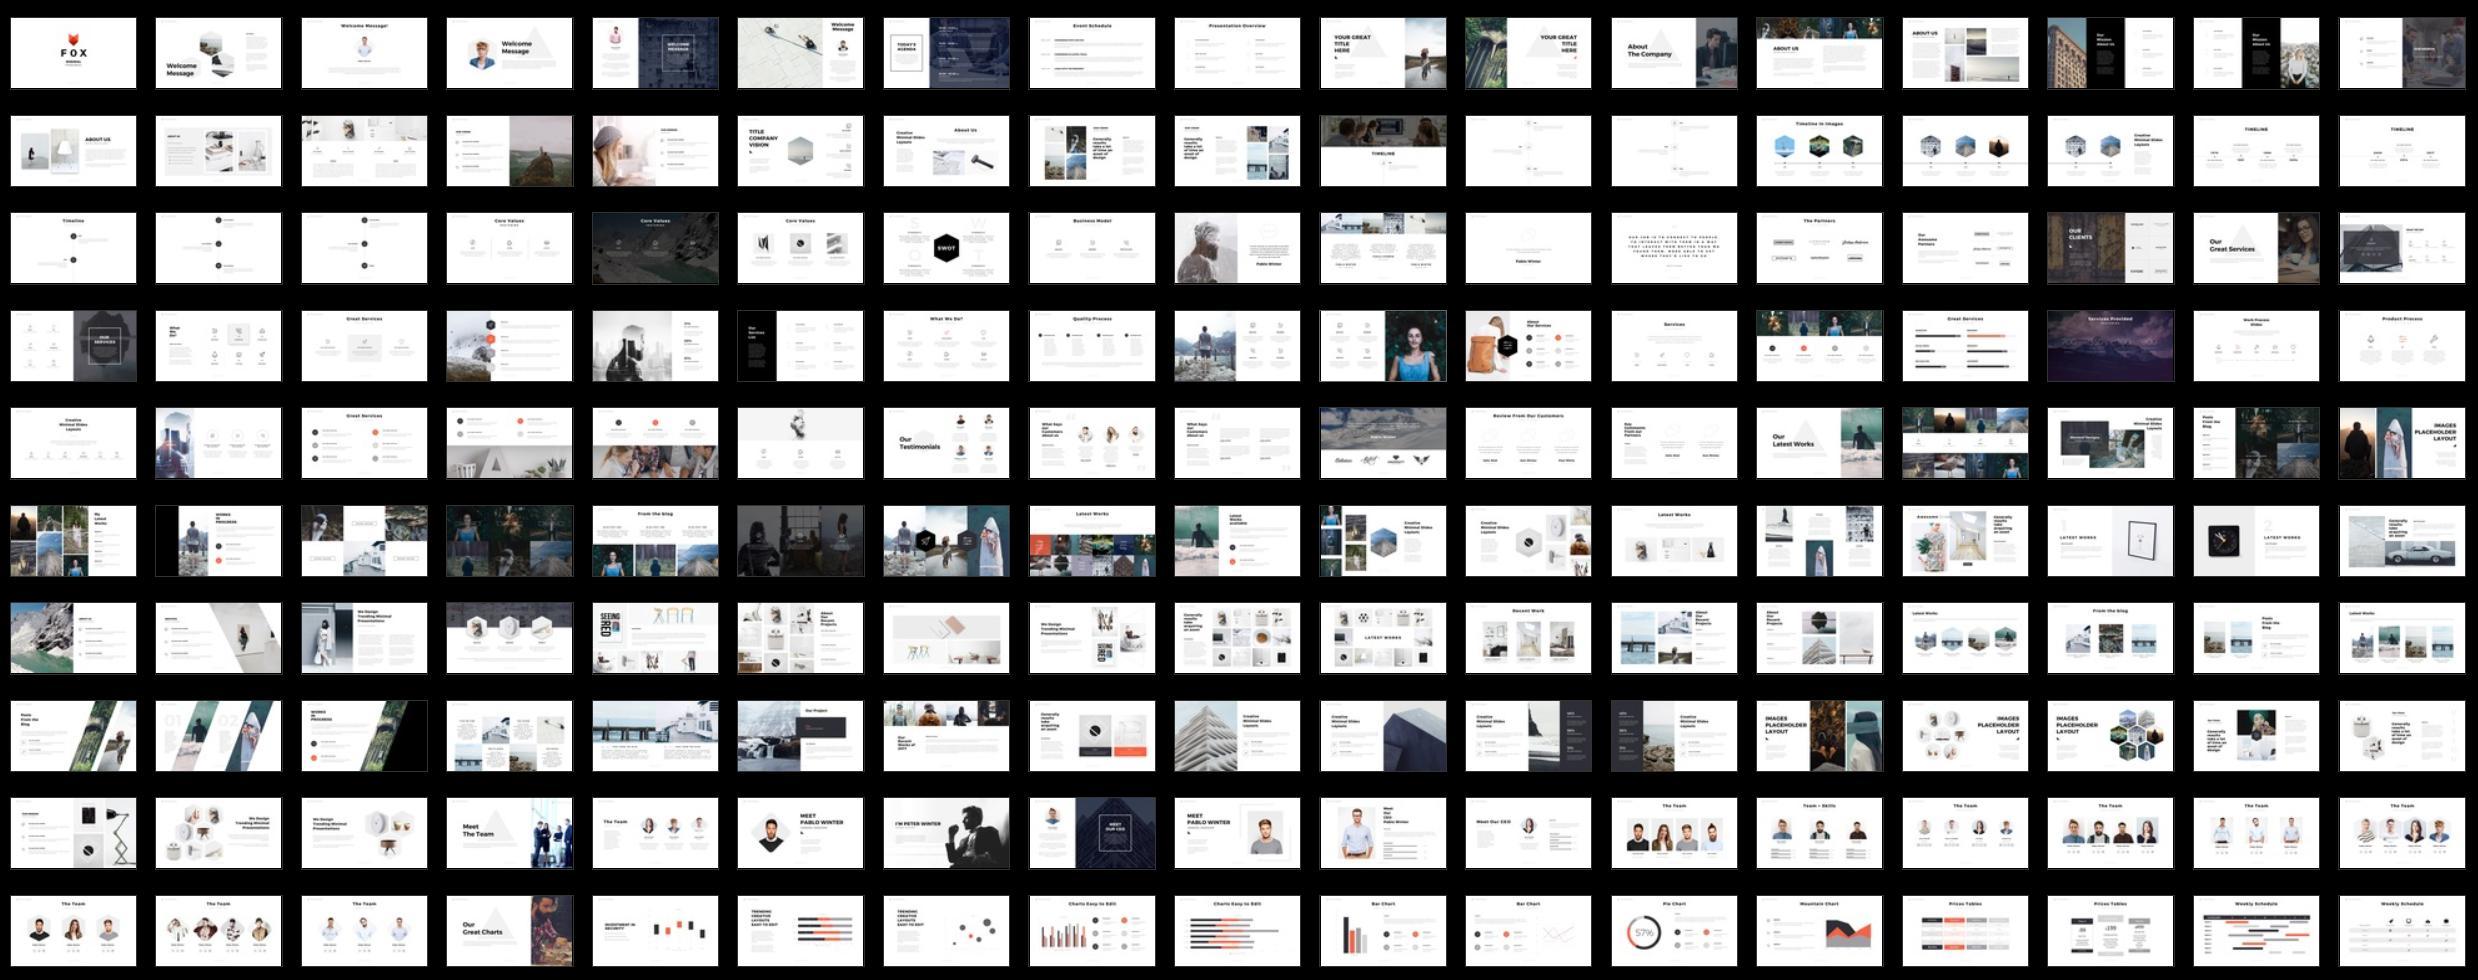
Task: Click the slide titled The Partners
Action: [1819, 248]
